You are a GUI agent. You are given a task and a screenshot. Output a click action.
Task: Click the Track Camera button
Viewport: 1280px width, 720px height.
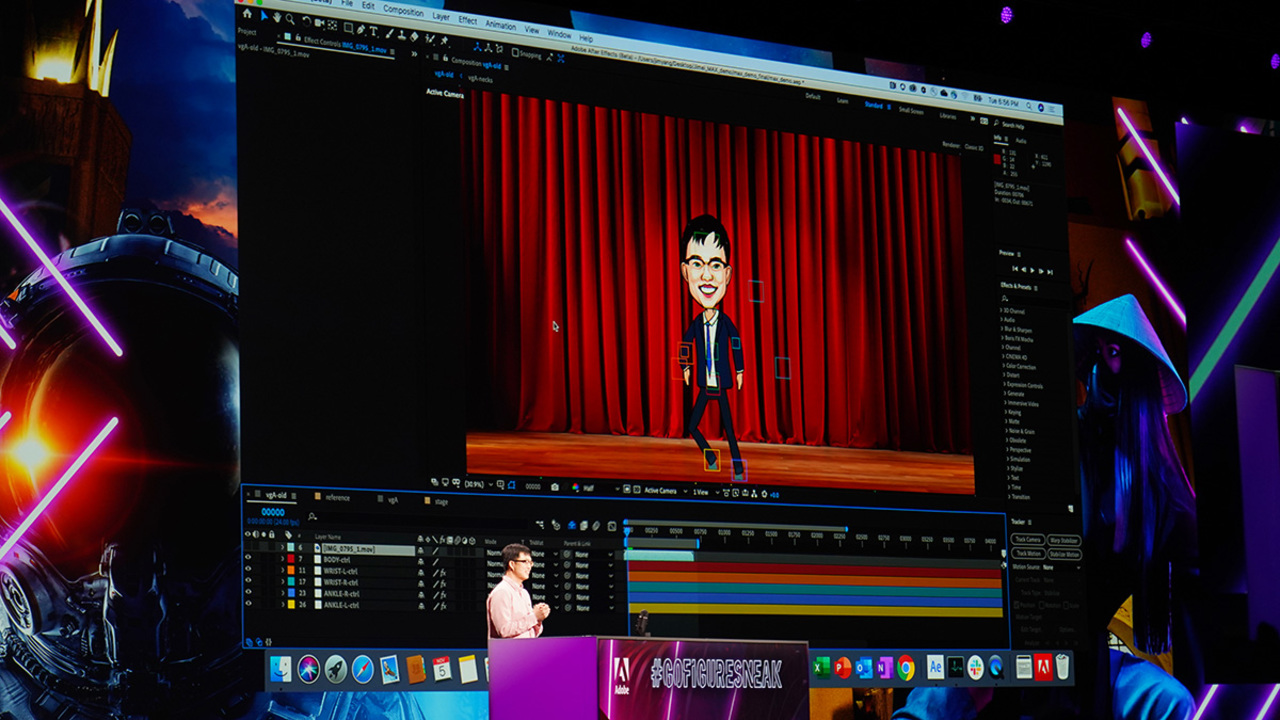click(1027, 539)
